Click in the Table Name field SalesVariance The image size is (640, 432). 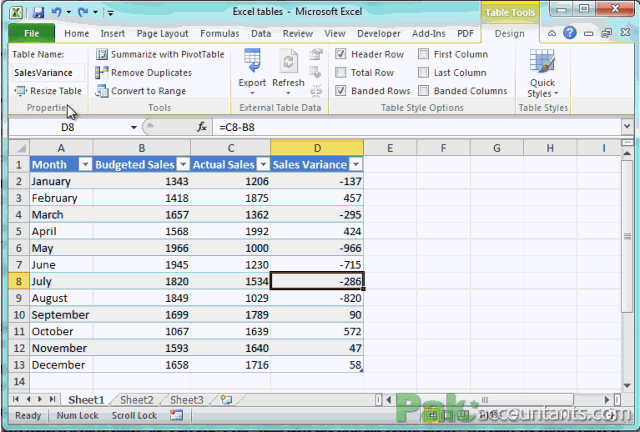point(48,73)
